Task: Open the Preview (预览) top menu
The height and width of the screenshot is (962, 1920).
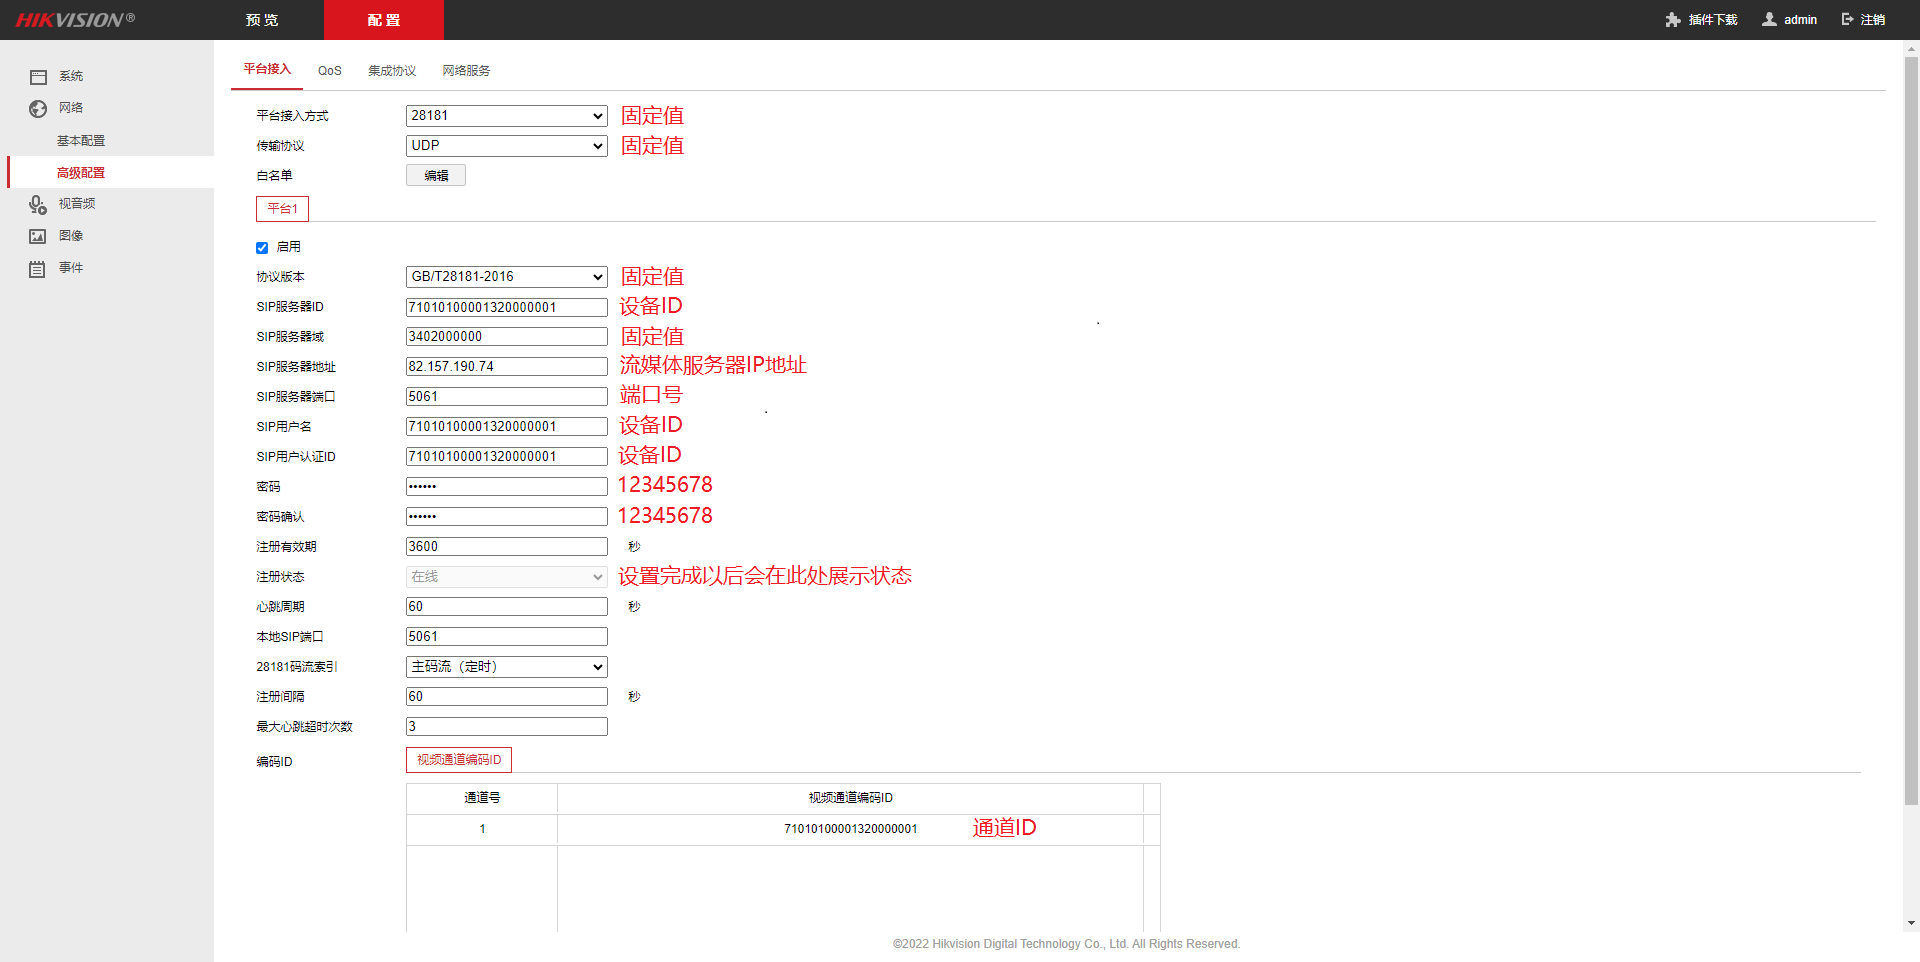Action: 262,20
